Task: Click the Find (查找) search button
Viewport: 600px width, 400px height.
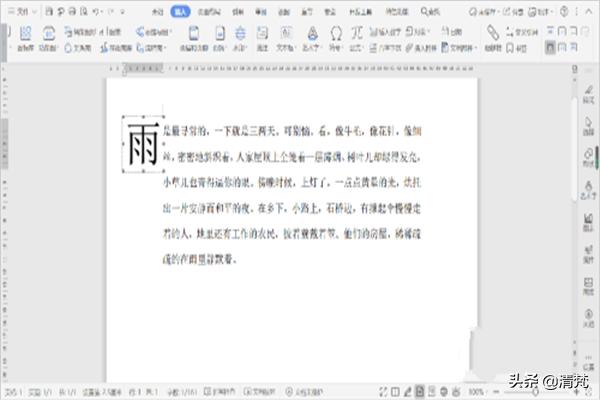Action: coord(430,12)
